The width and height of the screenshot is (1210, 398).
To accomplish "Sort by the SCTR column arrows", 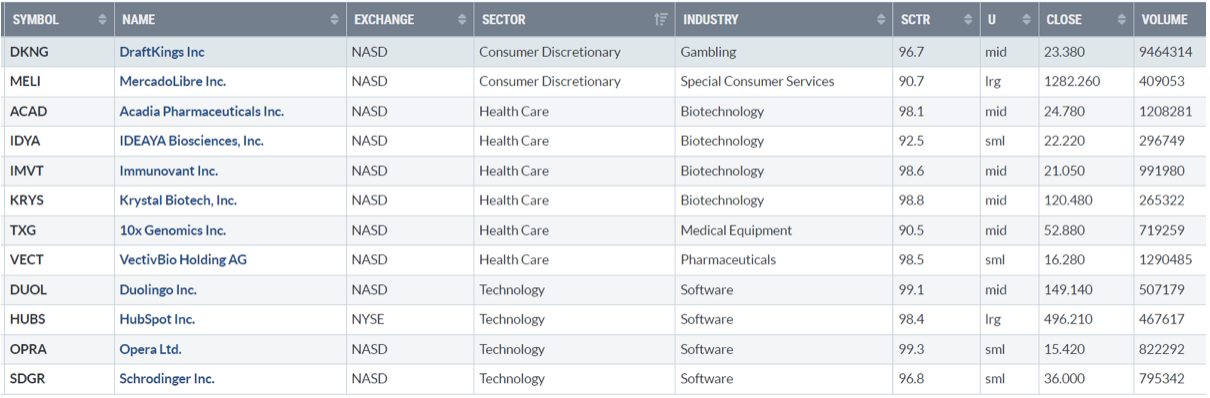I will click(967, 20).
